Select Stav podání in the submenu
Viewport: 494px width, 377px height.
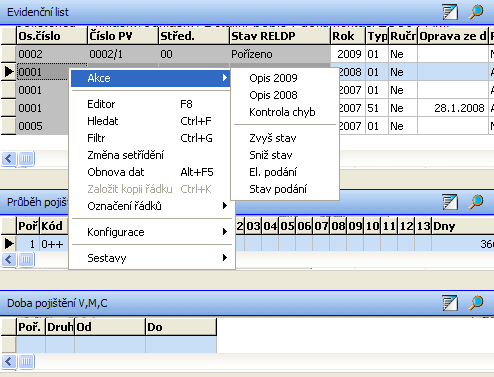click(x=285, y=189)
